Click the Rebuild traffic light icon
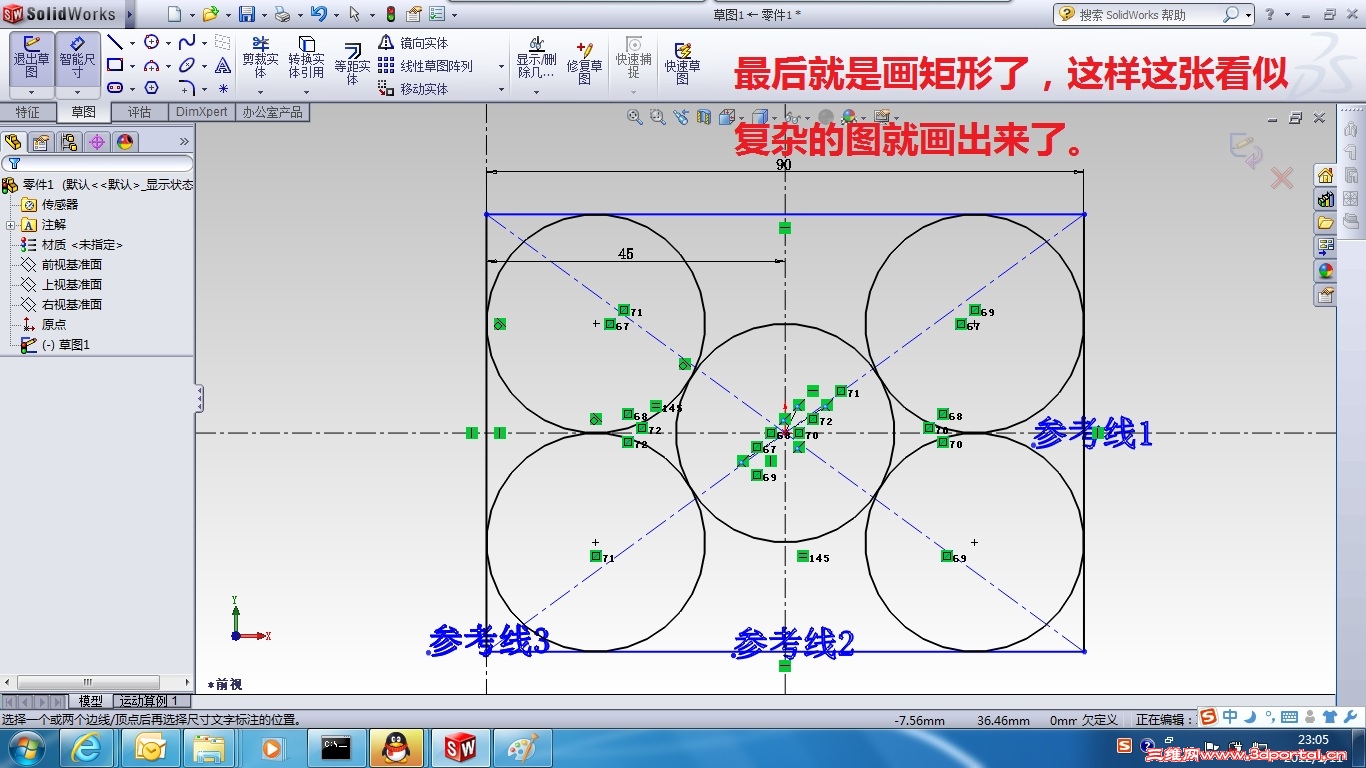 (x=389, y=14)
